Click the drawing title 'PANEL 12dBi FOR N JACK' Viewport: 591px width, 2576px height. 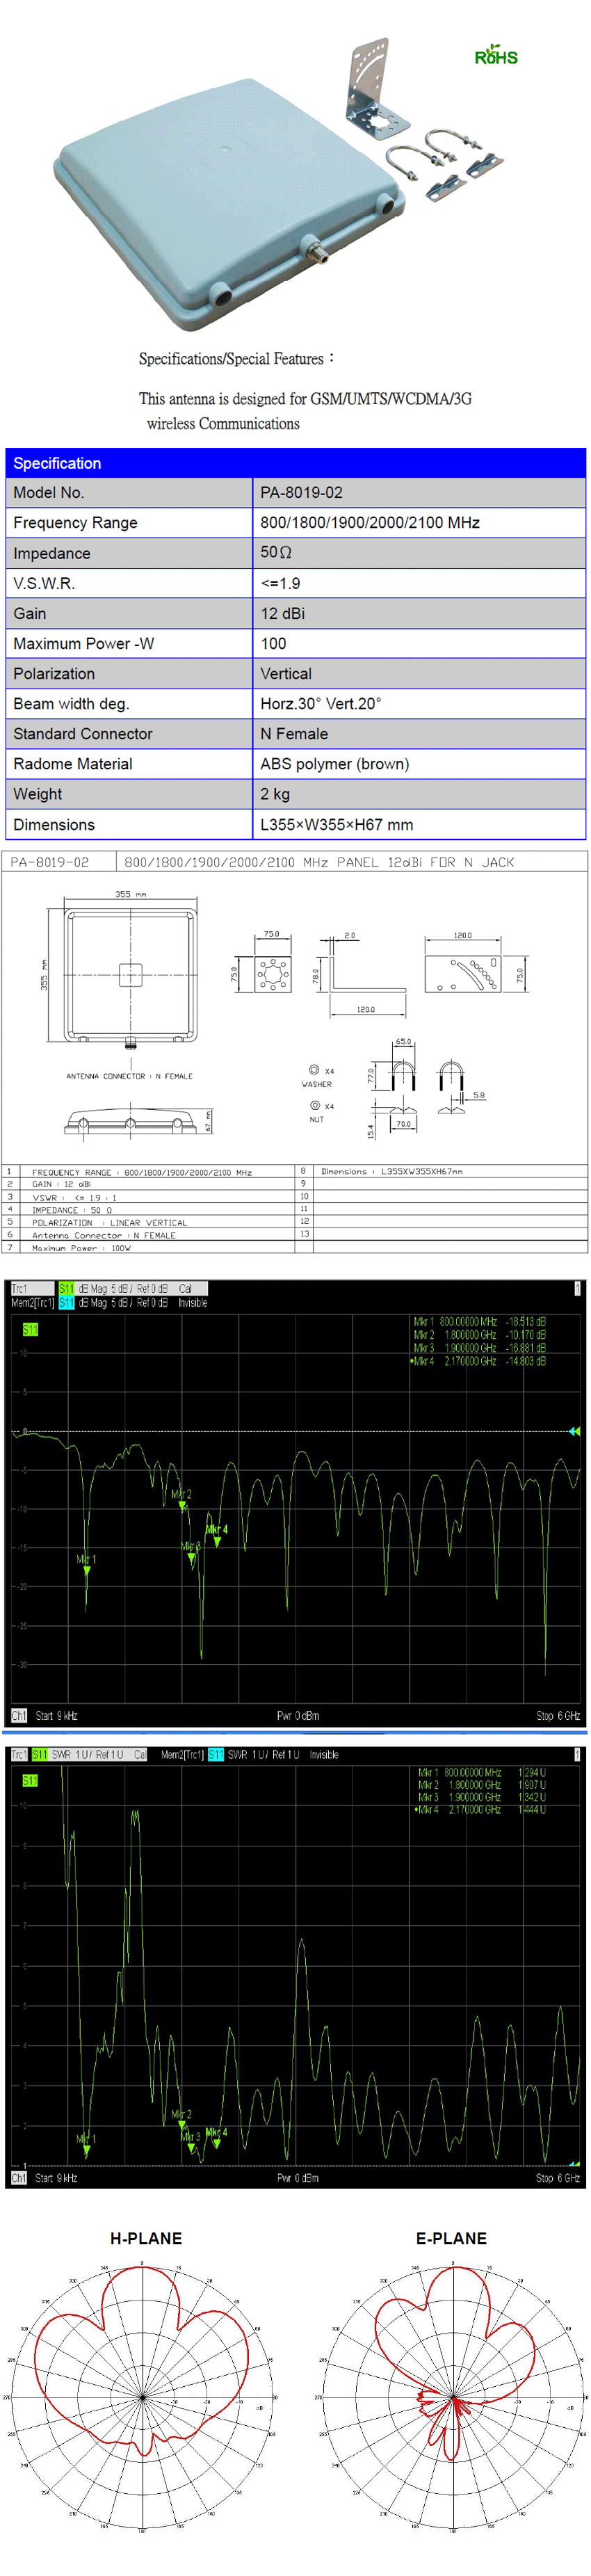[x=425, y=862]
